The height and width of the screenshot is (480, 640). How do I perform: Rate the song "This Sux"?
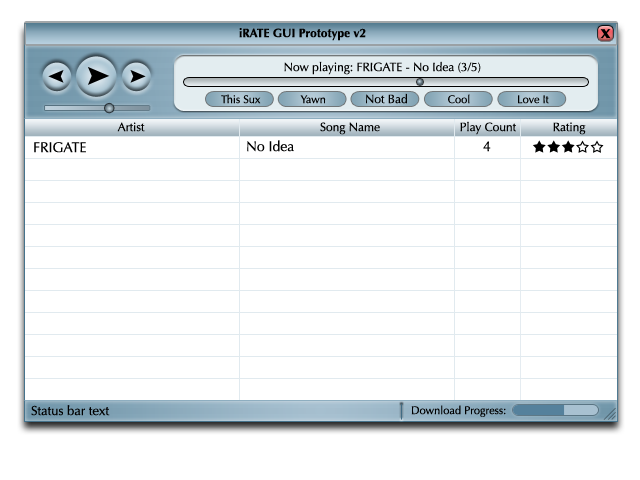click(x=240, y=99)
